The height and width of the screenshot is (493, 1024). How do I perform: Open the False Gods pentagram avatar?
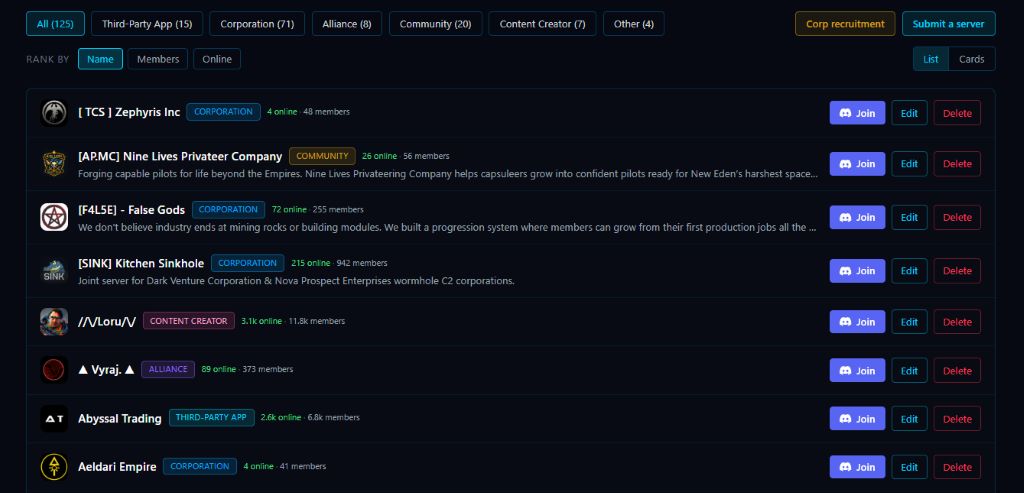pyautogui.click(x=54, y=217)
